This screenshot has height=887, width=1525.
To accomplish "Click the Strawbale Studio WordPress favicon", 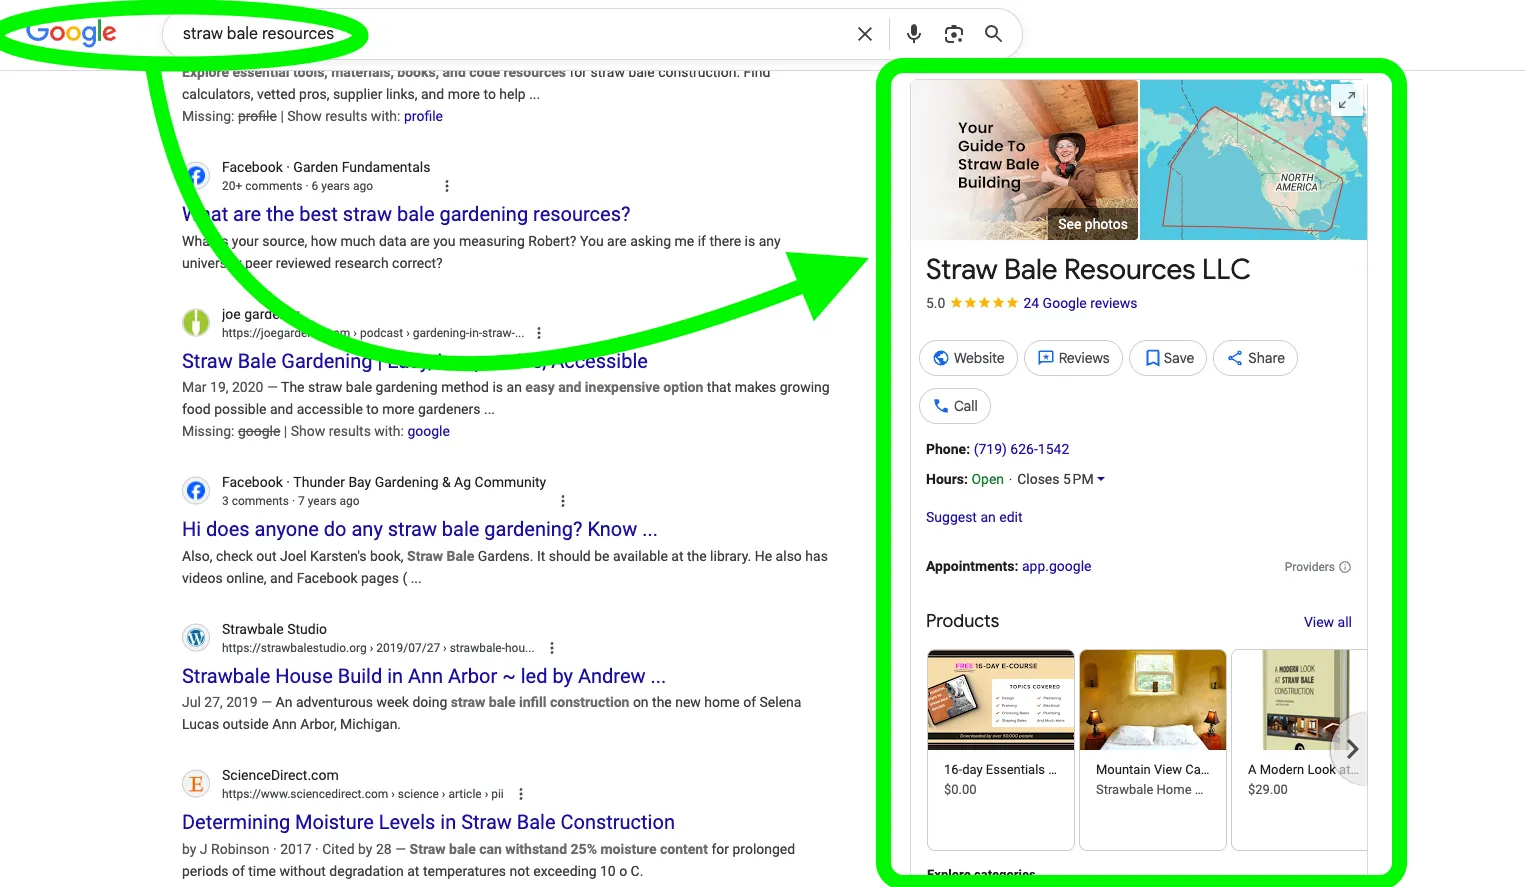I will (196, 637).
